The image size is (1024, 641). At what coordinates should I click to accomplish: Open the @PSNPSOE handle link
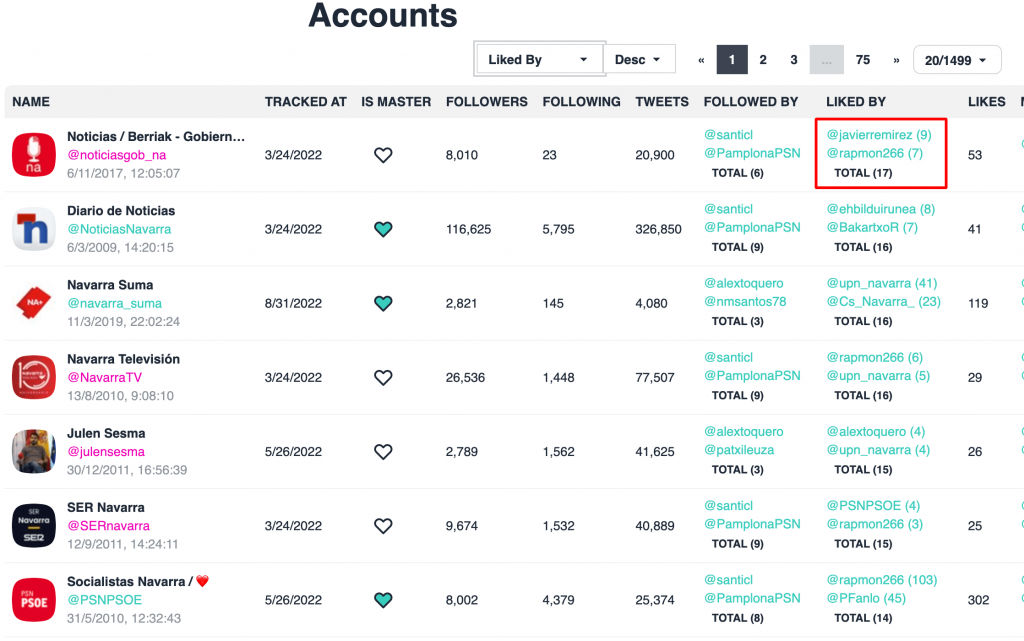tap(104, 599)
